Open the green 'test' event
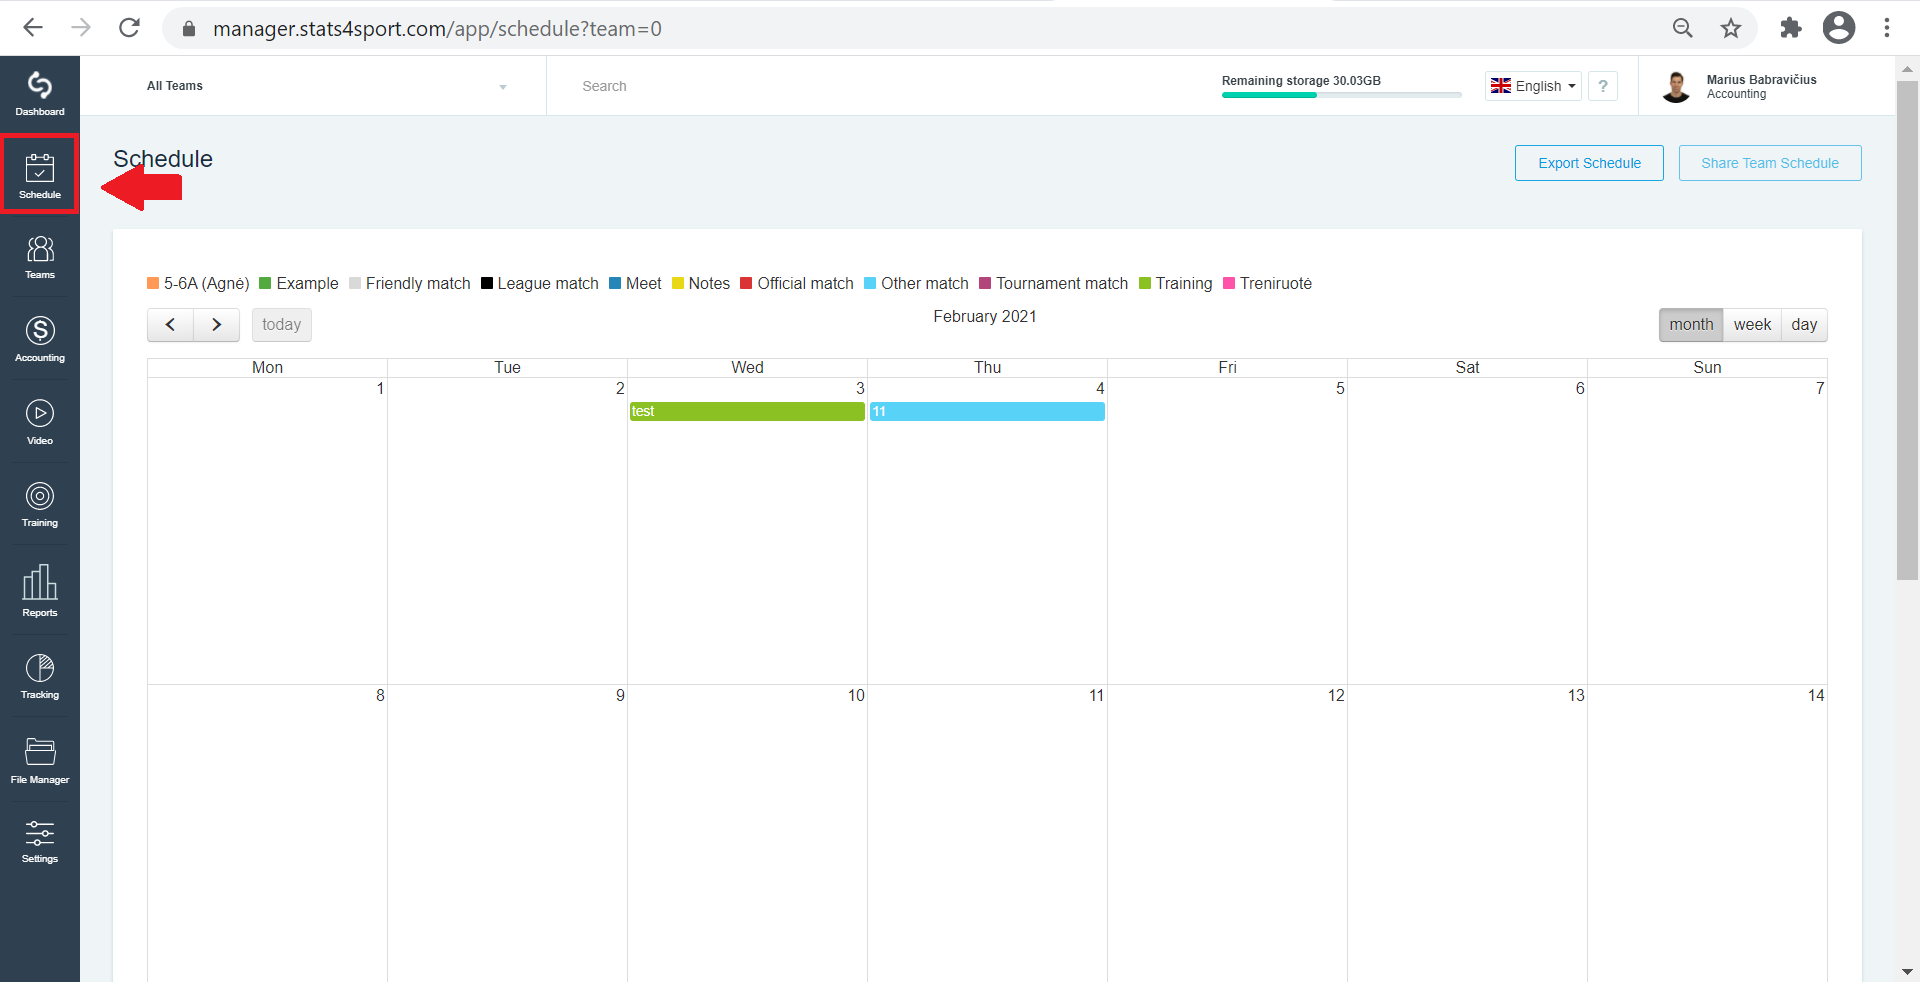The image size is (1920, 982). click(x=747, y=412)
